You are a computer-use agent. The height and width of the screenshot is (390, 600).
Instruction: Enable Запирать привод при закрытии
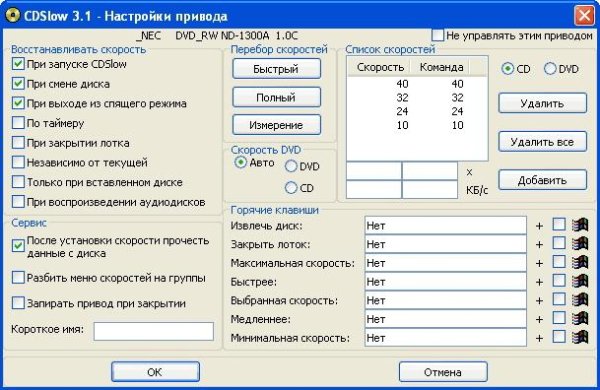coord(18,303)
